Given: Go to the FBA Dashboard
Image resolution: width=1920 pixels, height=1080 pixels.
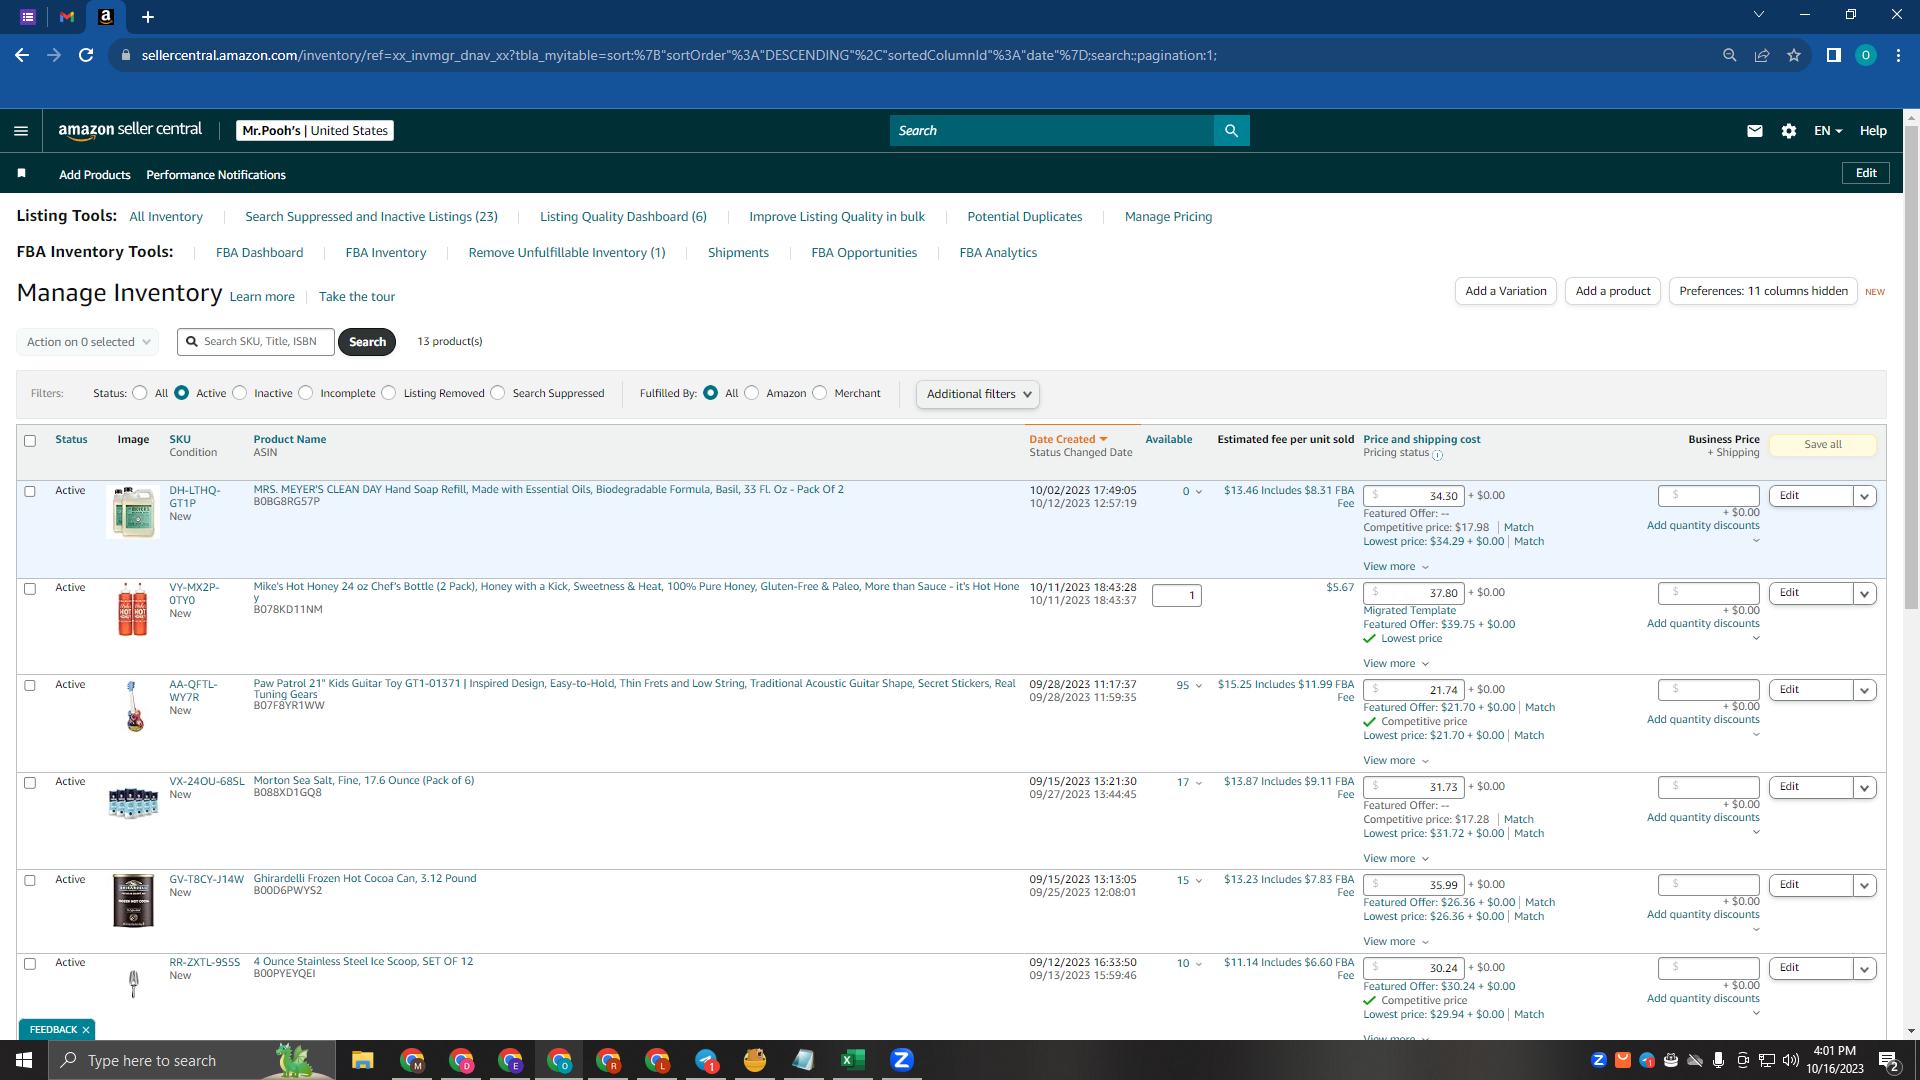Looking at the screenshot, I should [259, 253].
